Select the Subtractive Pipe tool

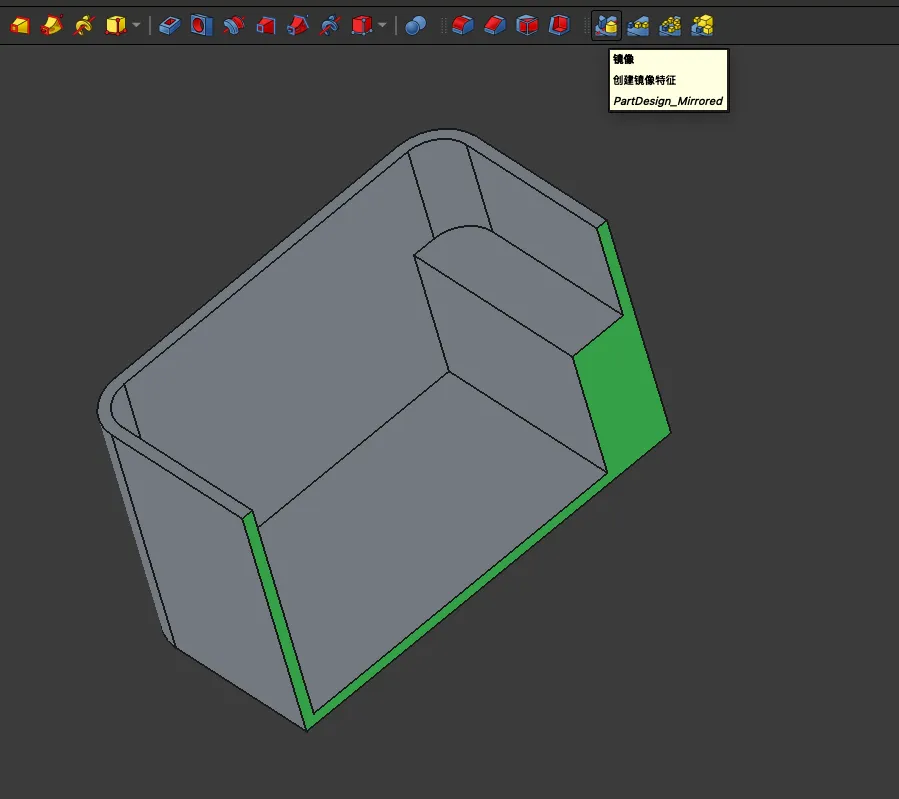pyautogui.click(x=297, y=25)
